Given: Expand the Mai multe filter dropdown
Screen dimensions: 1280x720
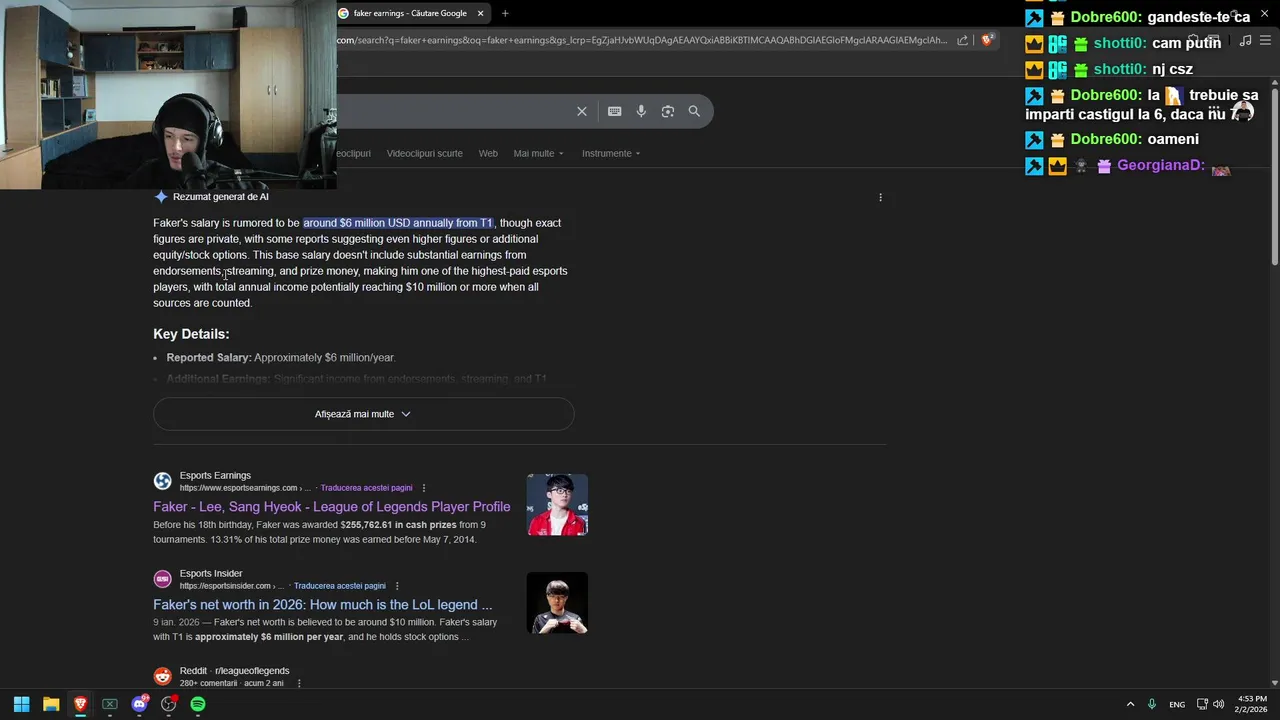Looking at the screenshot, I should (538, 153).
